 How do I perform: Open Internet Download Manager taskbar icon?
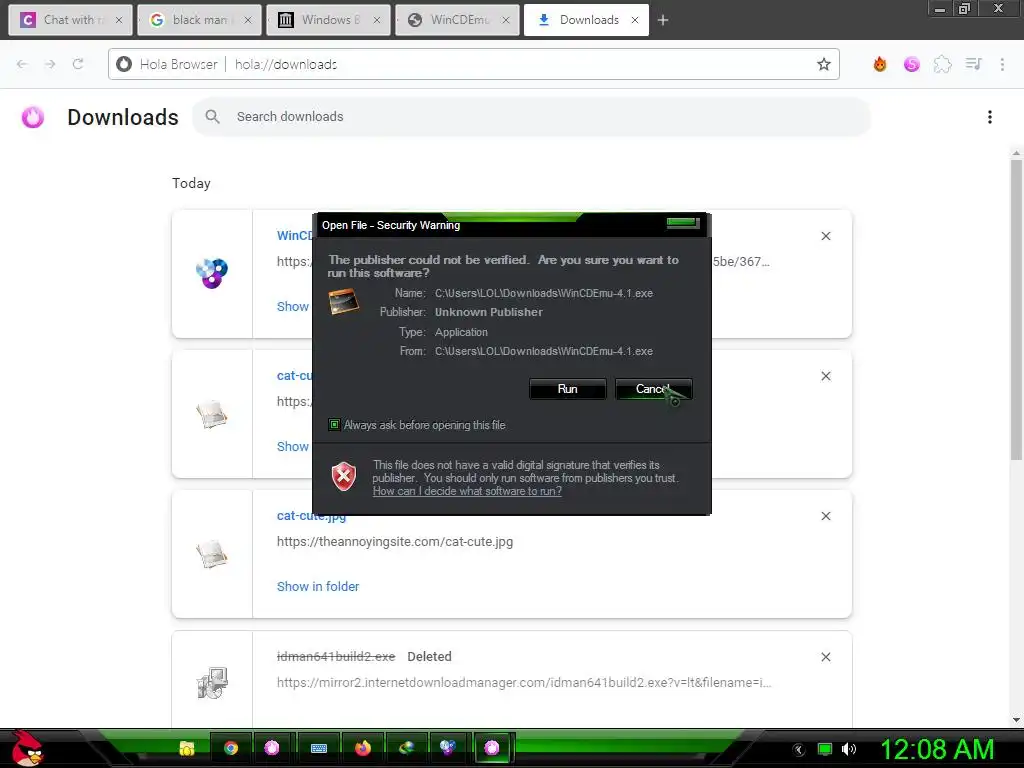click(x=407, y=748)
